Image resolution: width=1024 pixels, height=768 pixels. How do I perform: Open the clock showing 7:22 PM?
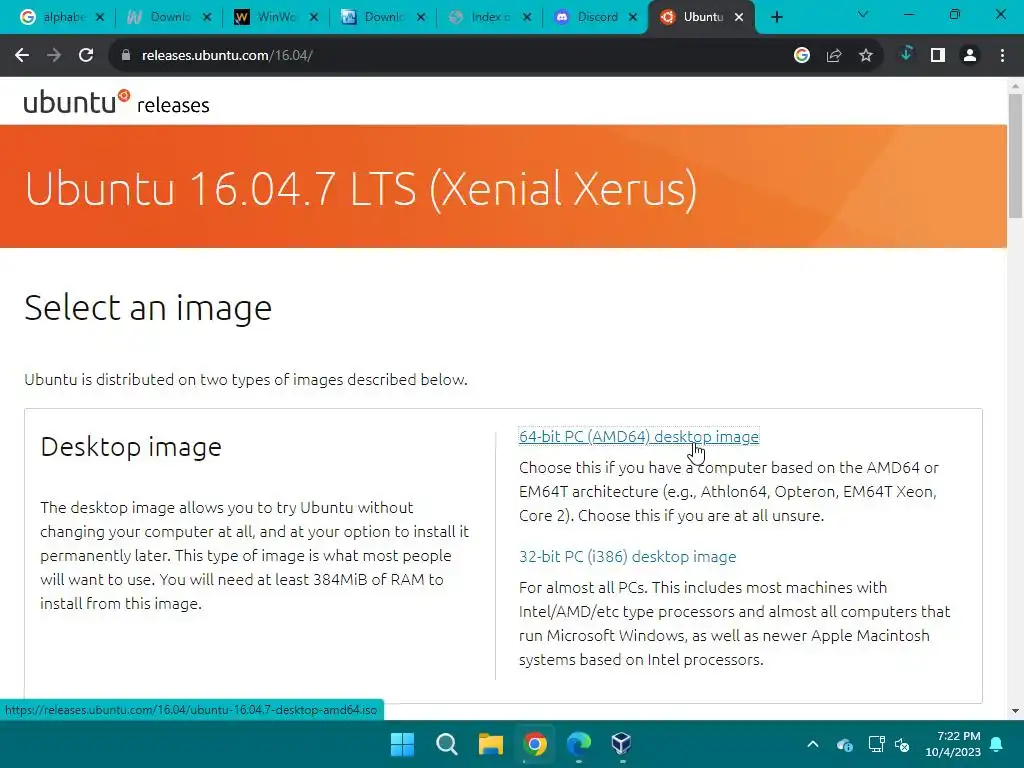(953, 744)
